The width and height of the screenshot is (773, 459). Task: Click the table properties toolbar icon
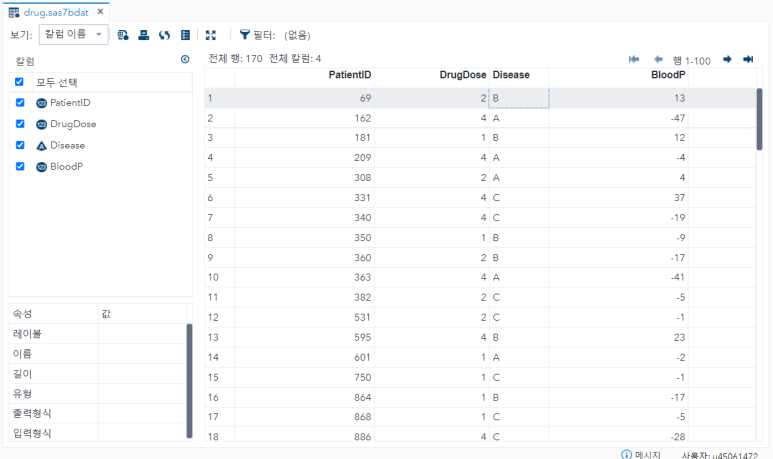point(186,34)
